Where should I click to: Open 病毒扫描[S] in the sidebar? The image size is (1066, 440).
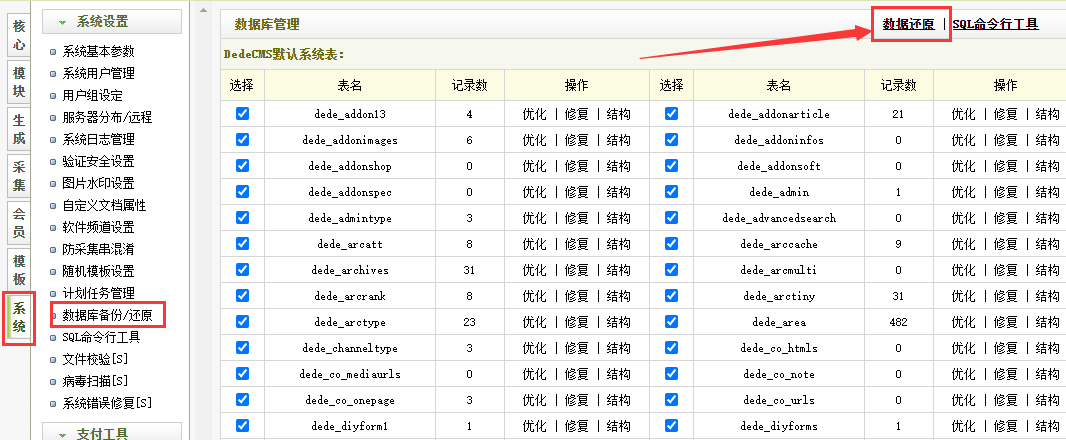[95, 381]
